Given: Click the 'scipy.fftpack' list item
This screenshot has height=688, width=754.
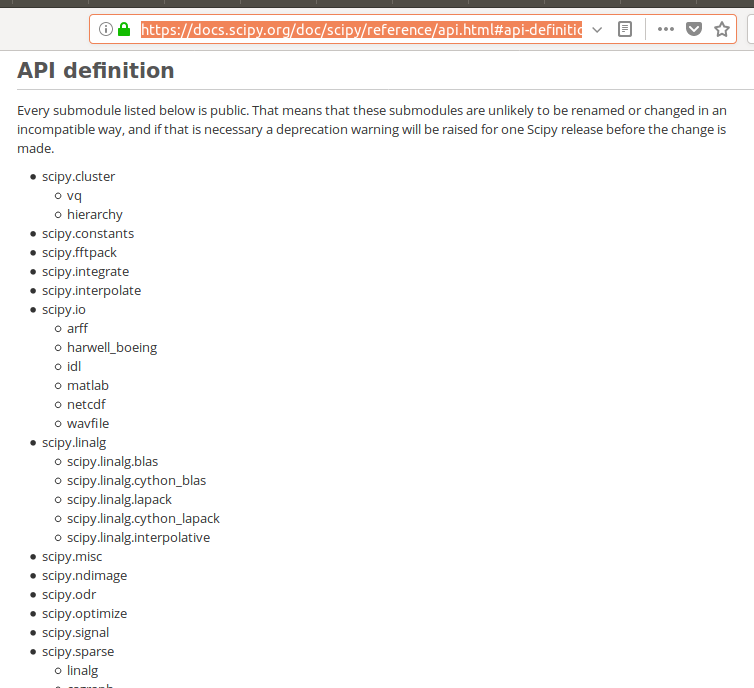Looking at the screenshot, I should pyautogui.click(x=79, y=252).
